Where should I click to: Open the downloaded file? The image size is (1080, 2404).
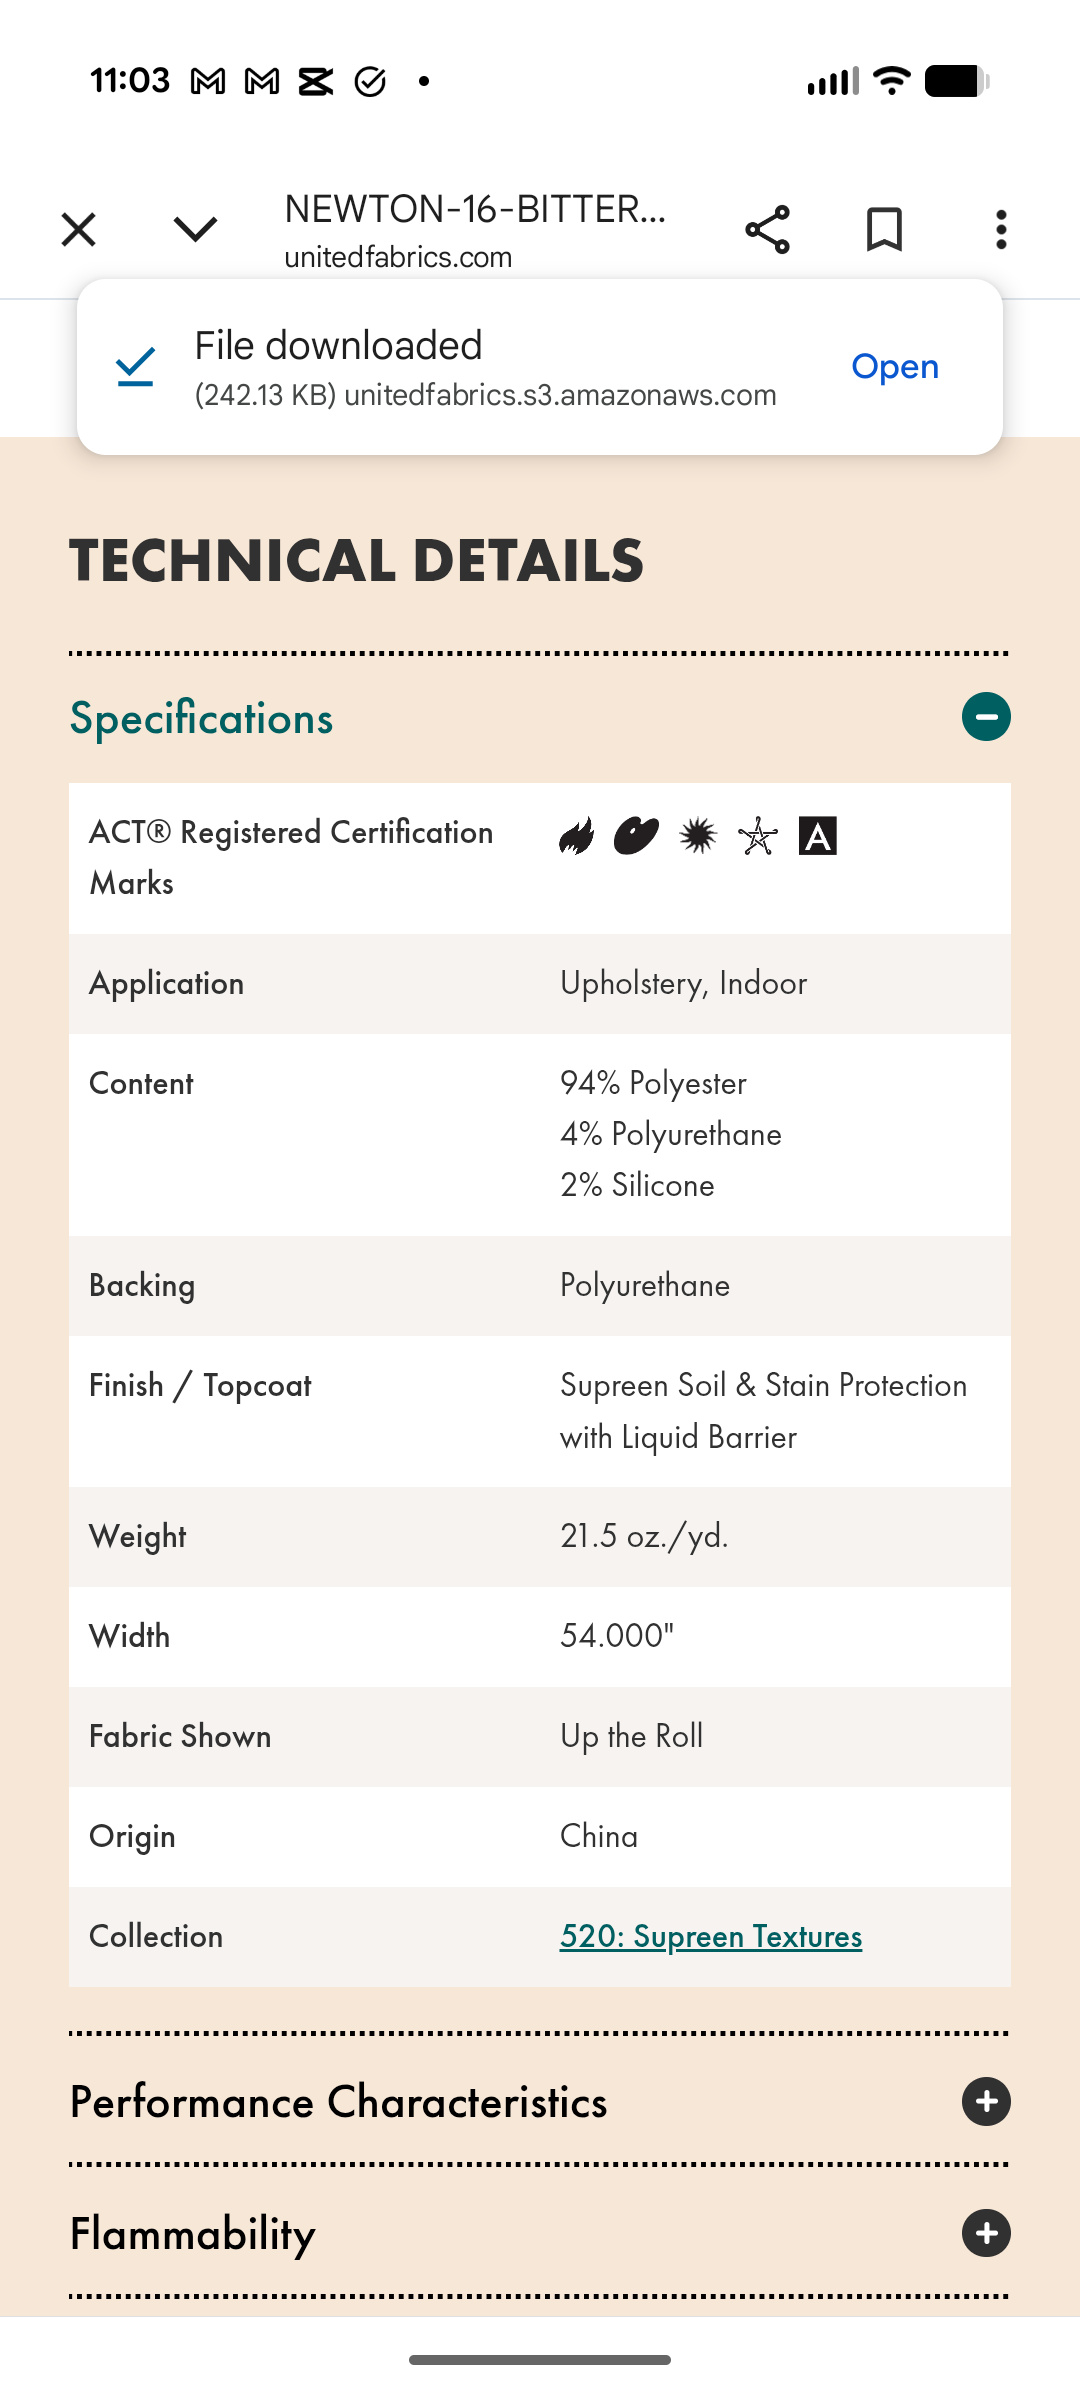tap(895, 367)
